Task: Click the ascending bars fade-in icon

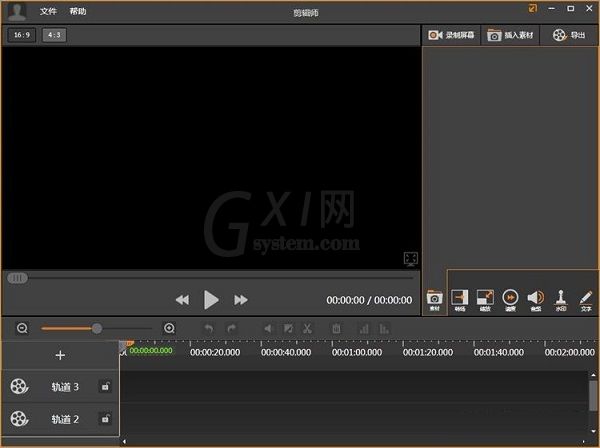Action: [x=364, y=329]
